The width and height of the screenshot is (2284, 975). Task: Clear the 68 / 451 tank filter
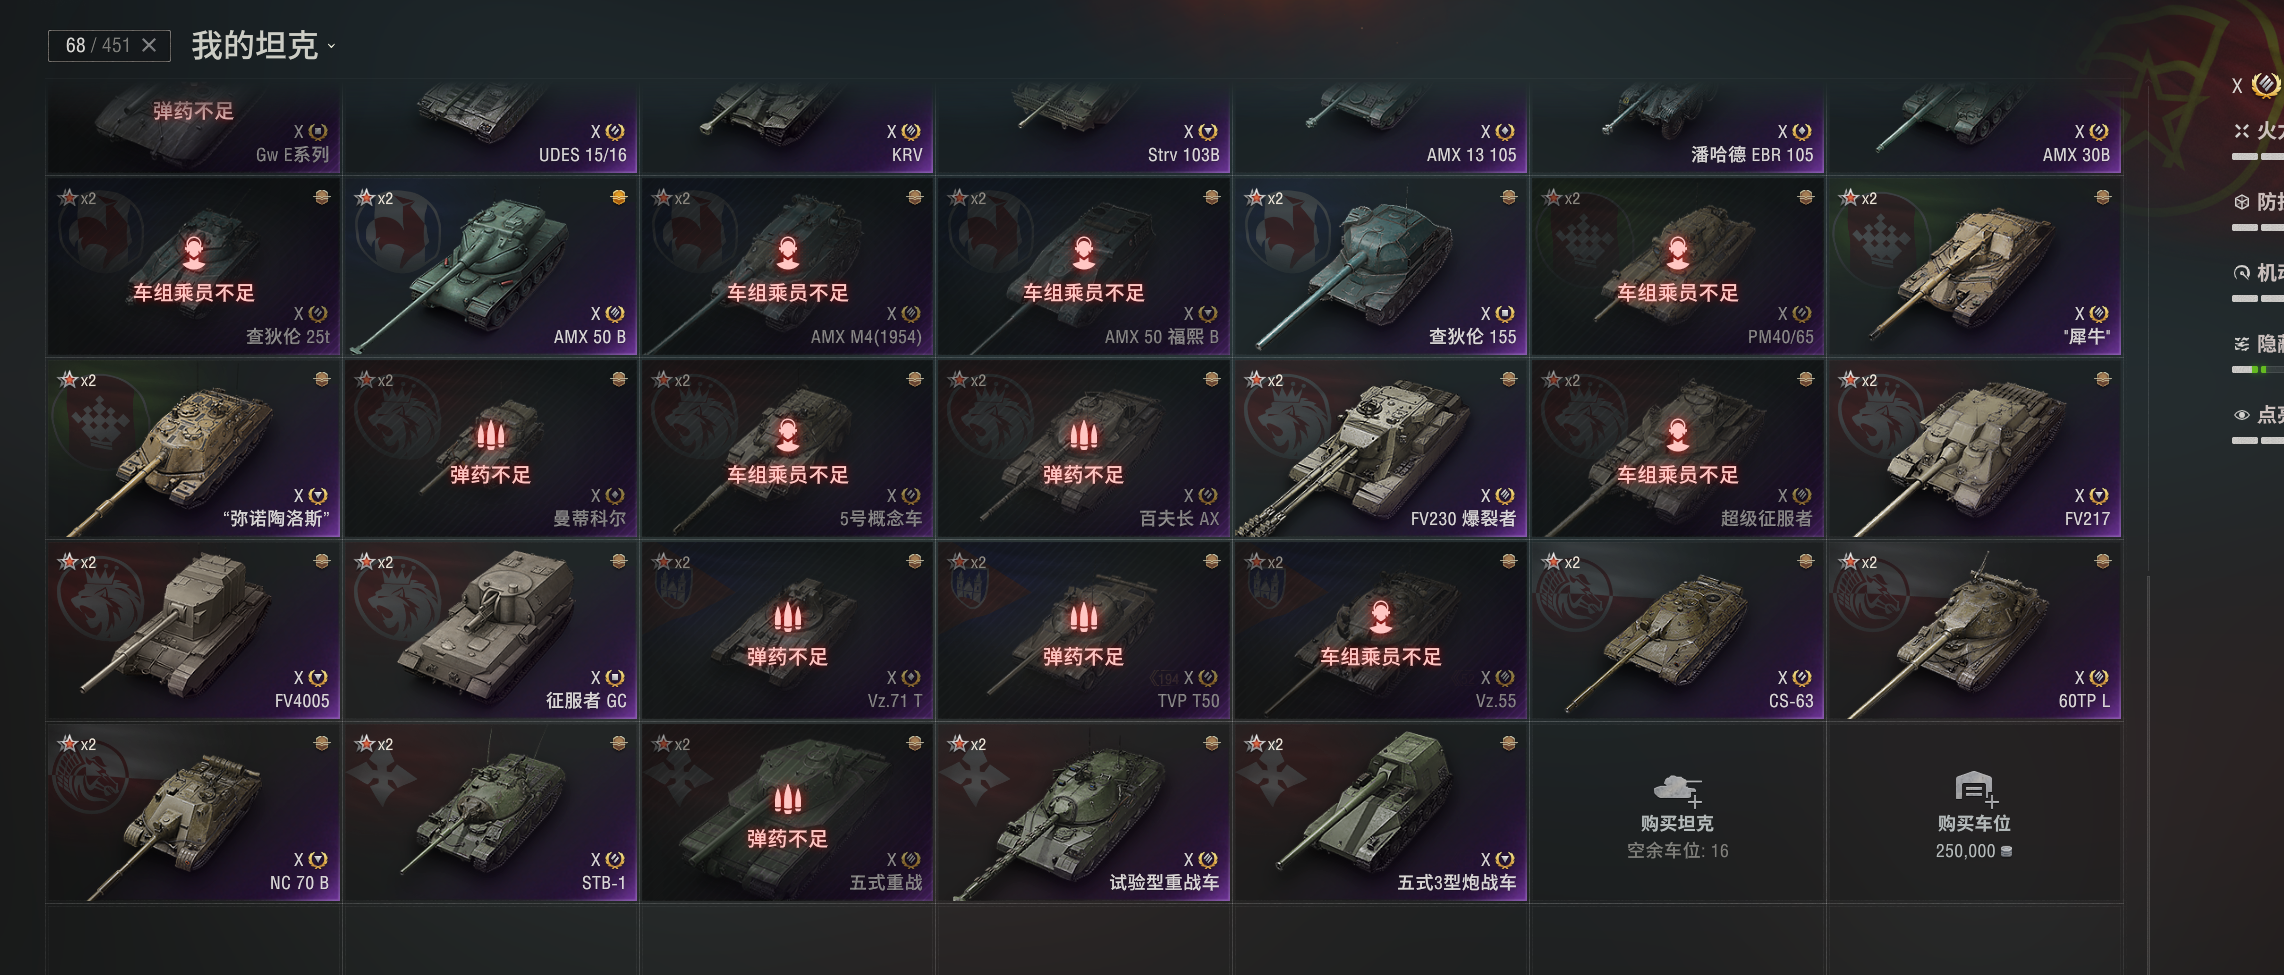[x=149, y=45]
